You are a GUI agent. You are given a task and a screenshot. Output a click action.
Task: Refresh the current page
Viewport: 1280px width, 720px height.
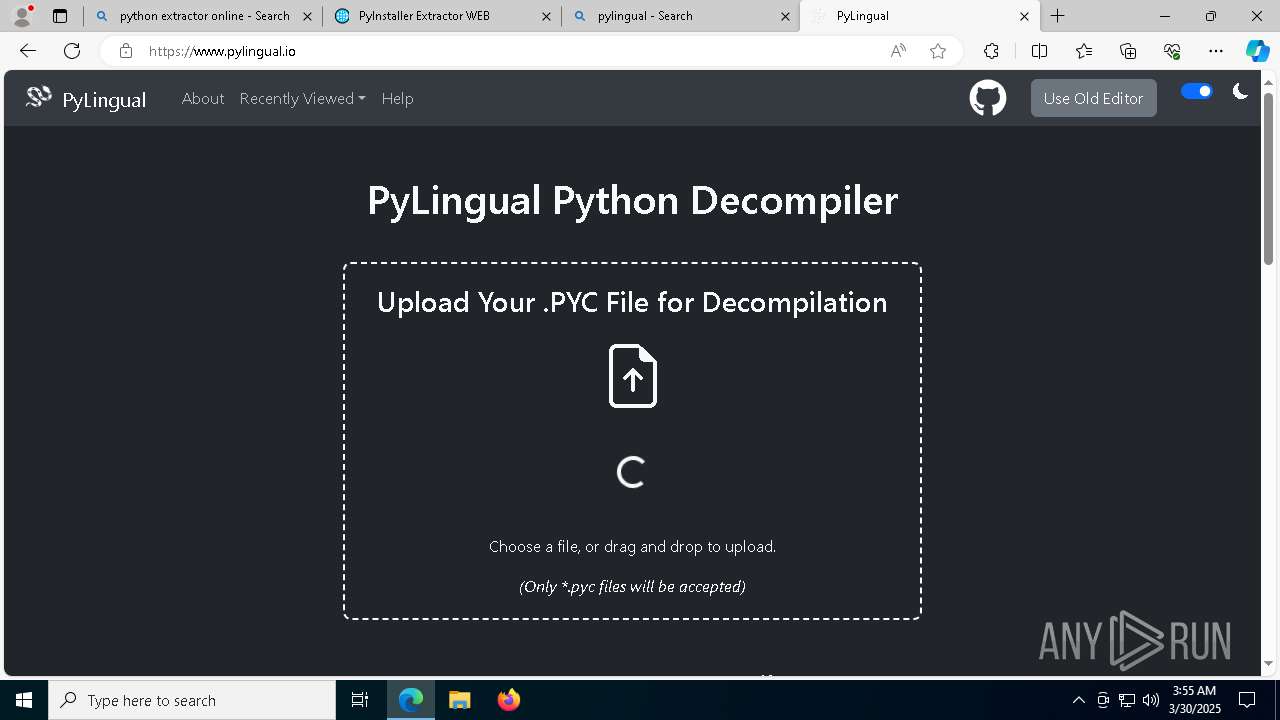pyautogui.click(x=72, y=51)
